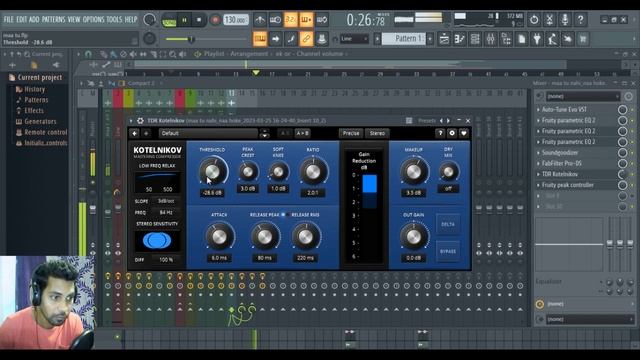640x360 pixels.
Task: Open the FILE menu
Action: coord(9,19)
